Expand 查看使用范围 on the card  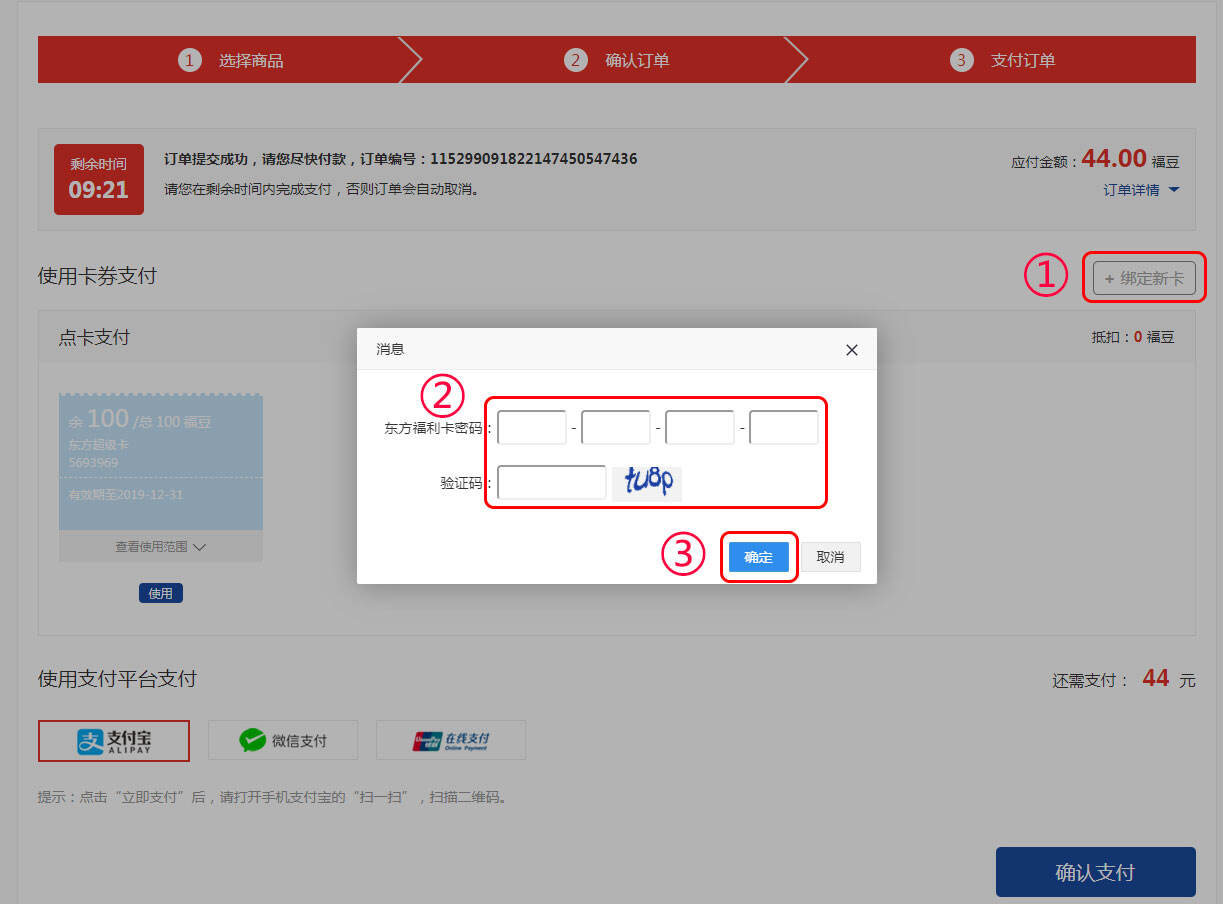pos(160,547)
